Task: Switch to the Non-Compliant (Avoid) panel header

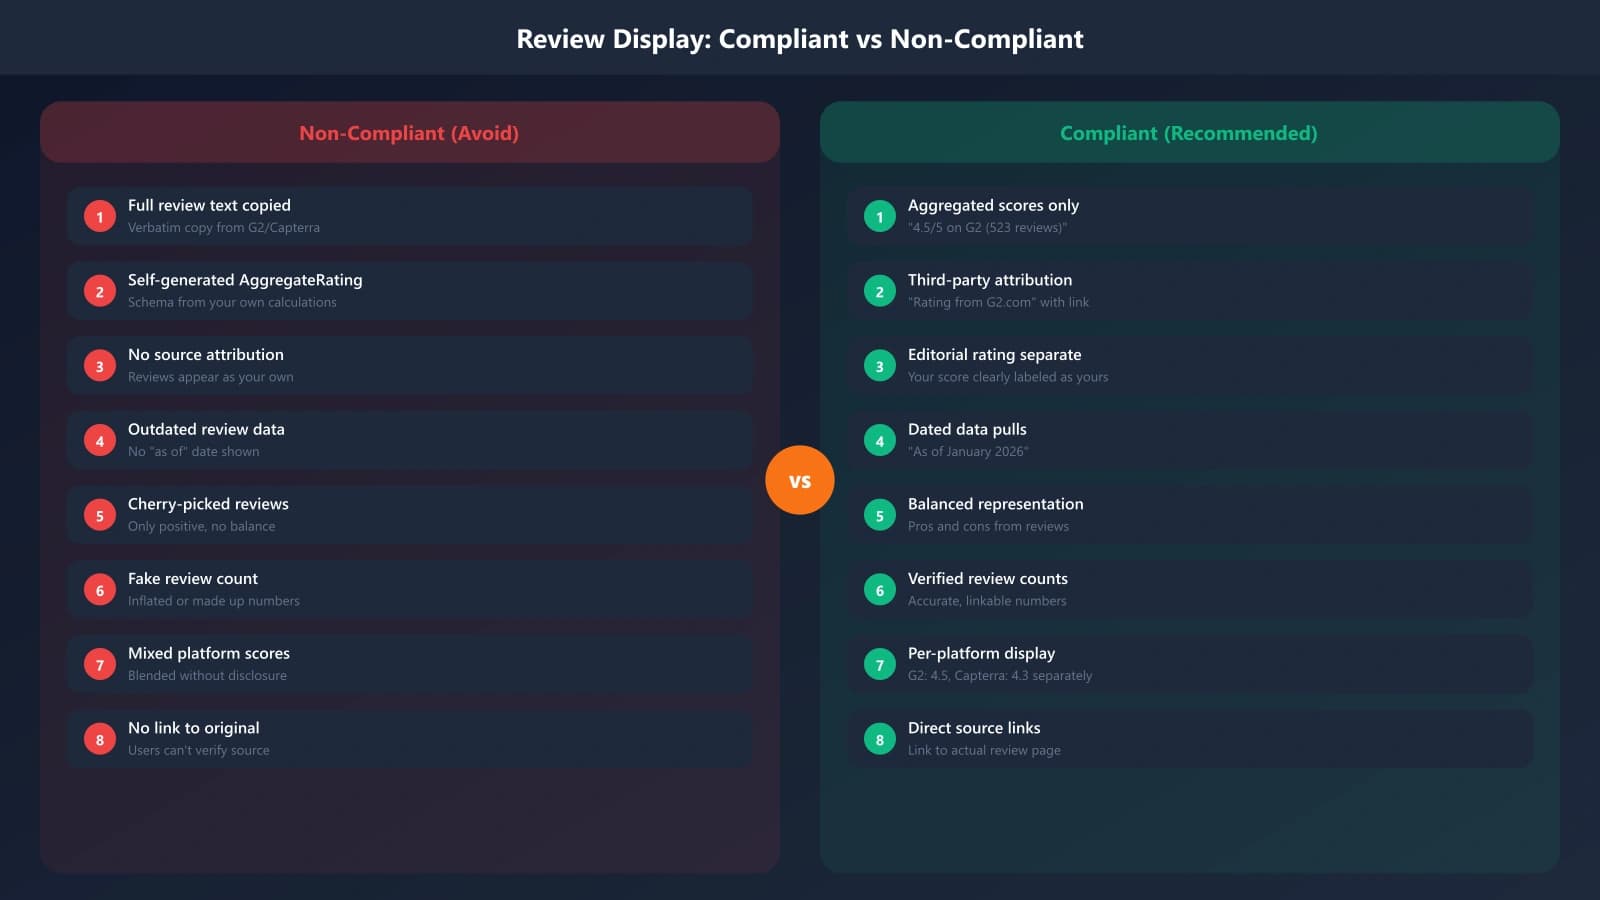Action: [x=409, y=132]
